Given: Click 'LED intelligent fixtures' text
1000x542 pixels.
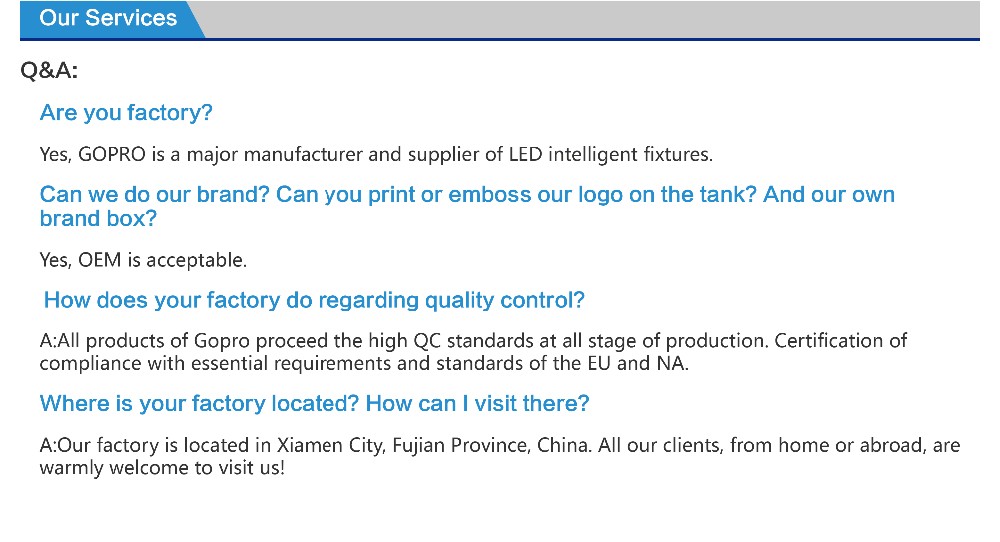Looking at the screenshot, I should tap(610, 154).
